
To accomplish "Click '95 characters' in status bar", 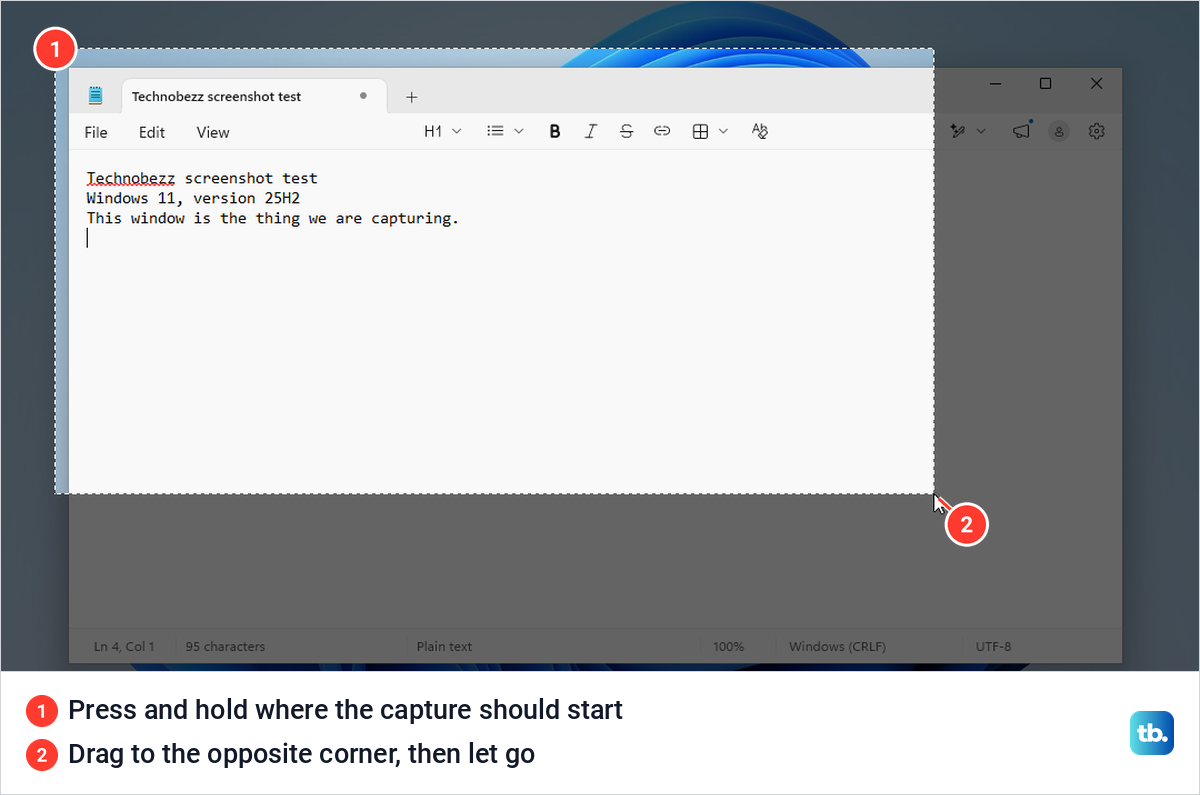I will click(x=226, y=647).
